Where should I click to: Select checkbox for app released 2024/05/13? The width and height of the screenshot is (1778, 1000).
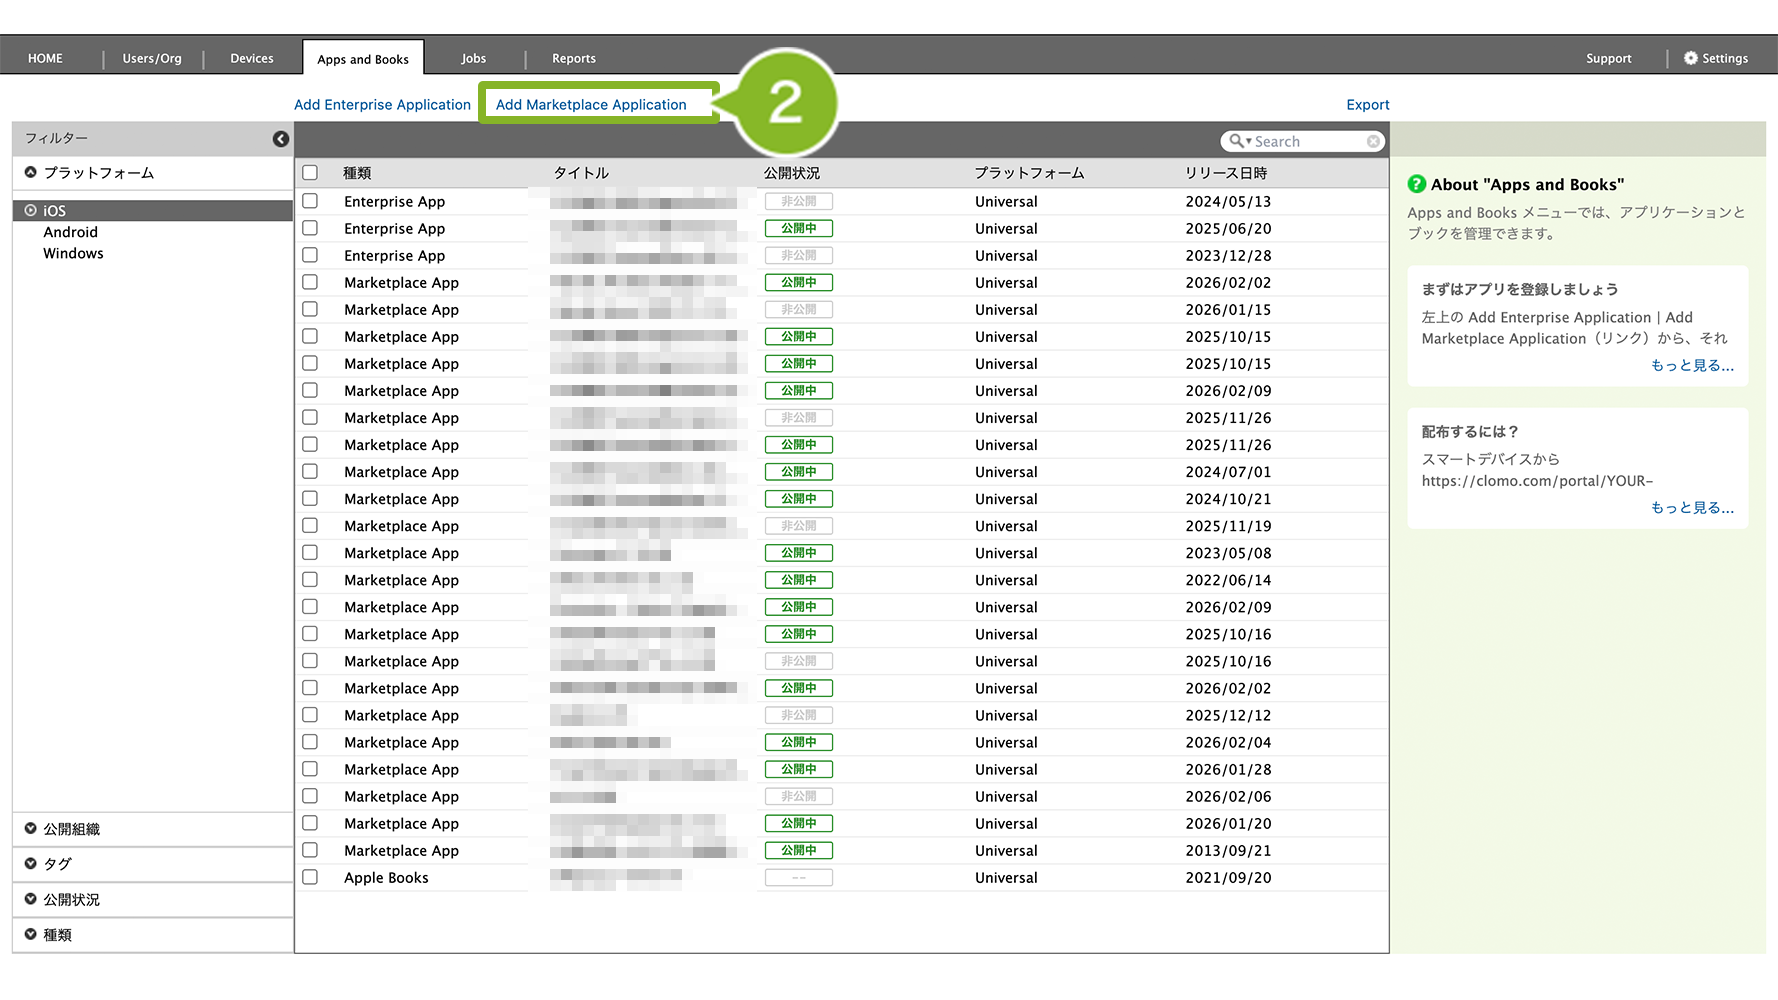310,201
